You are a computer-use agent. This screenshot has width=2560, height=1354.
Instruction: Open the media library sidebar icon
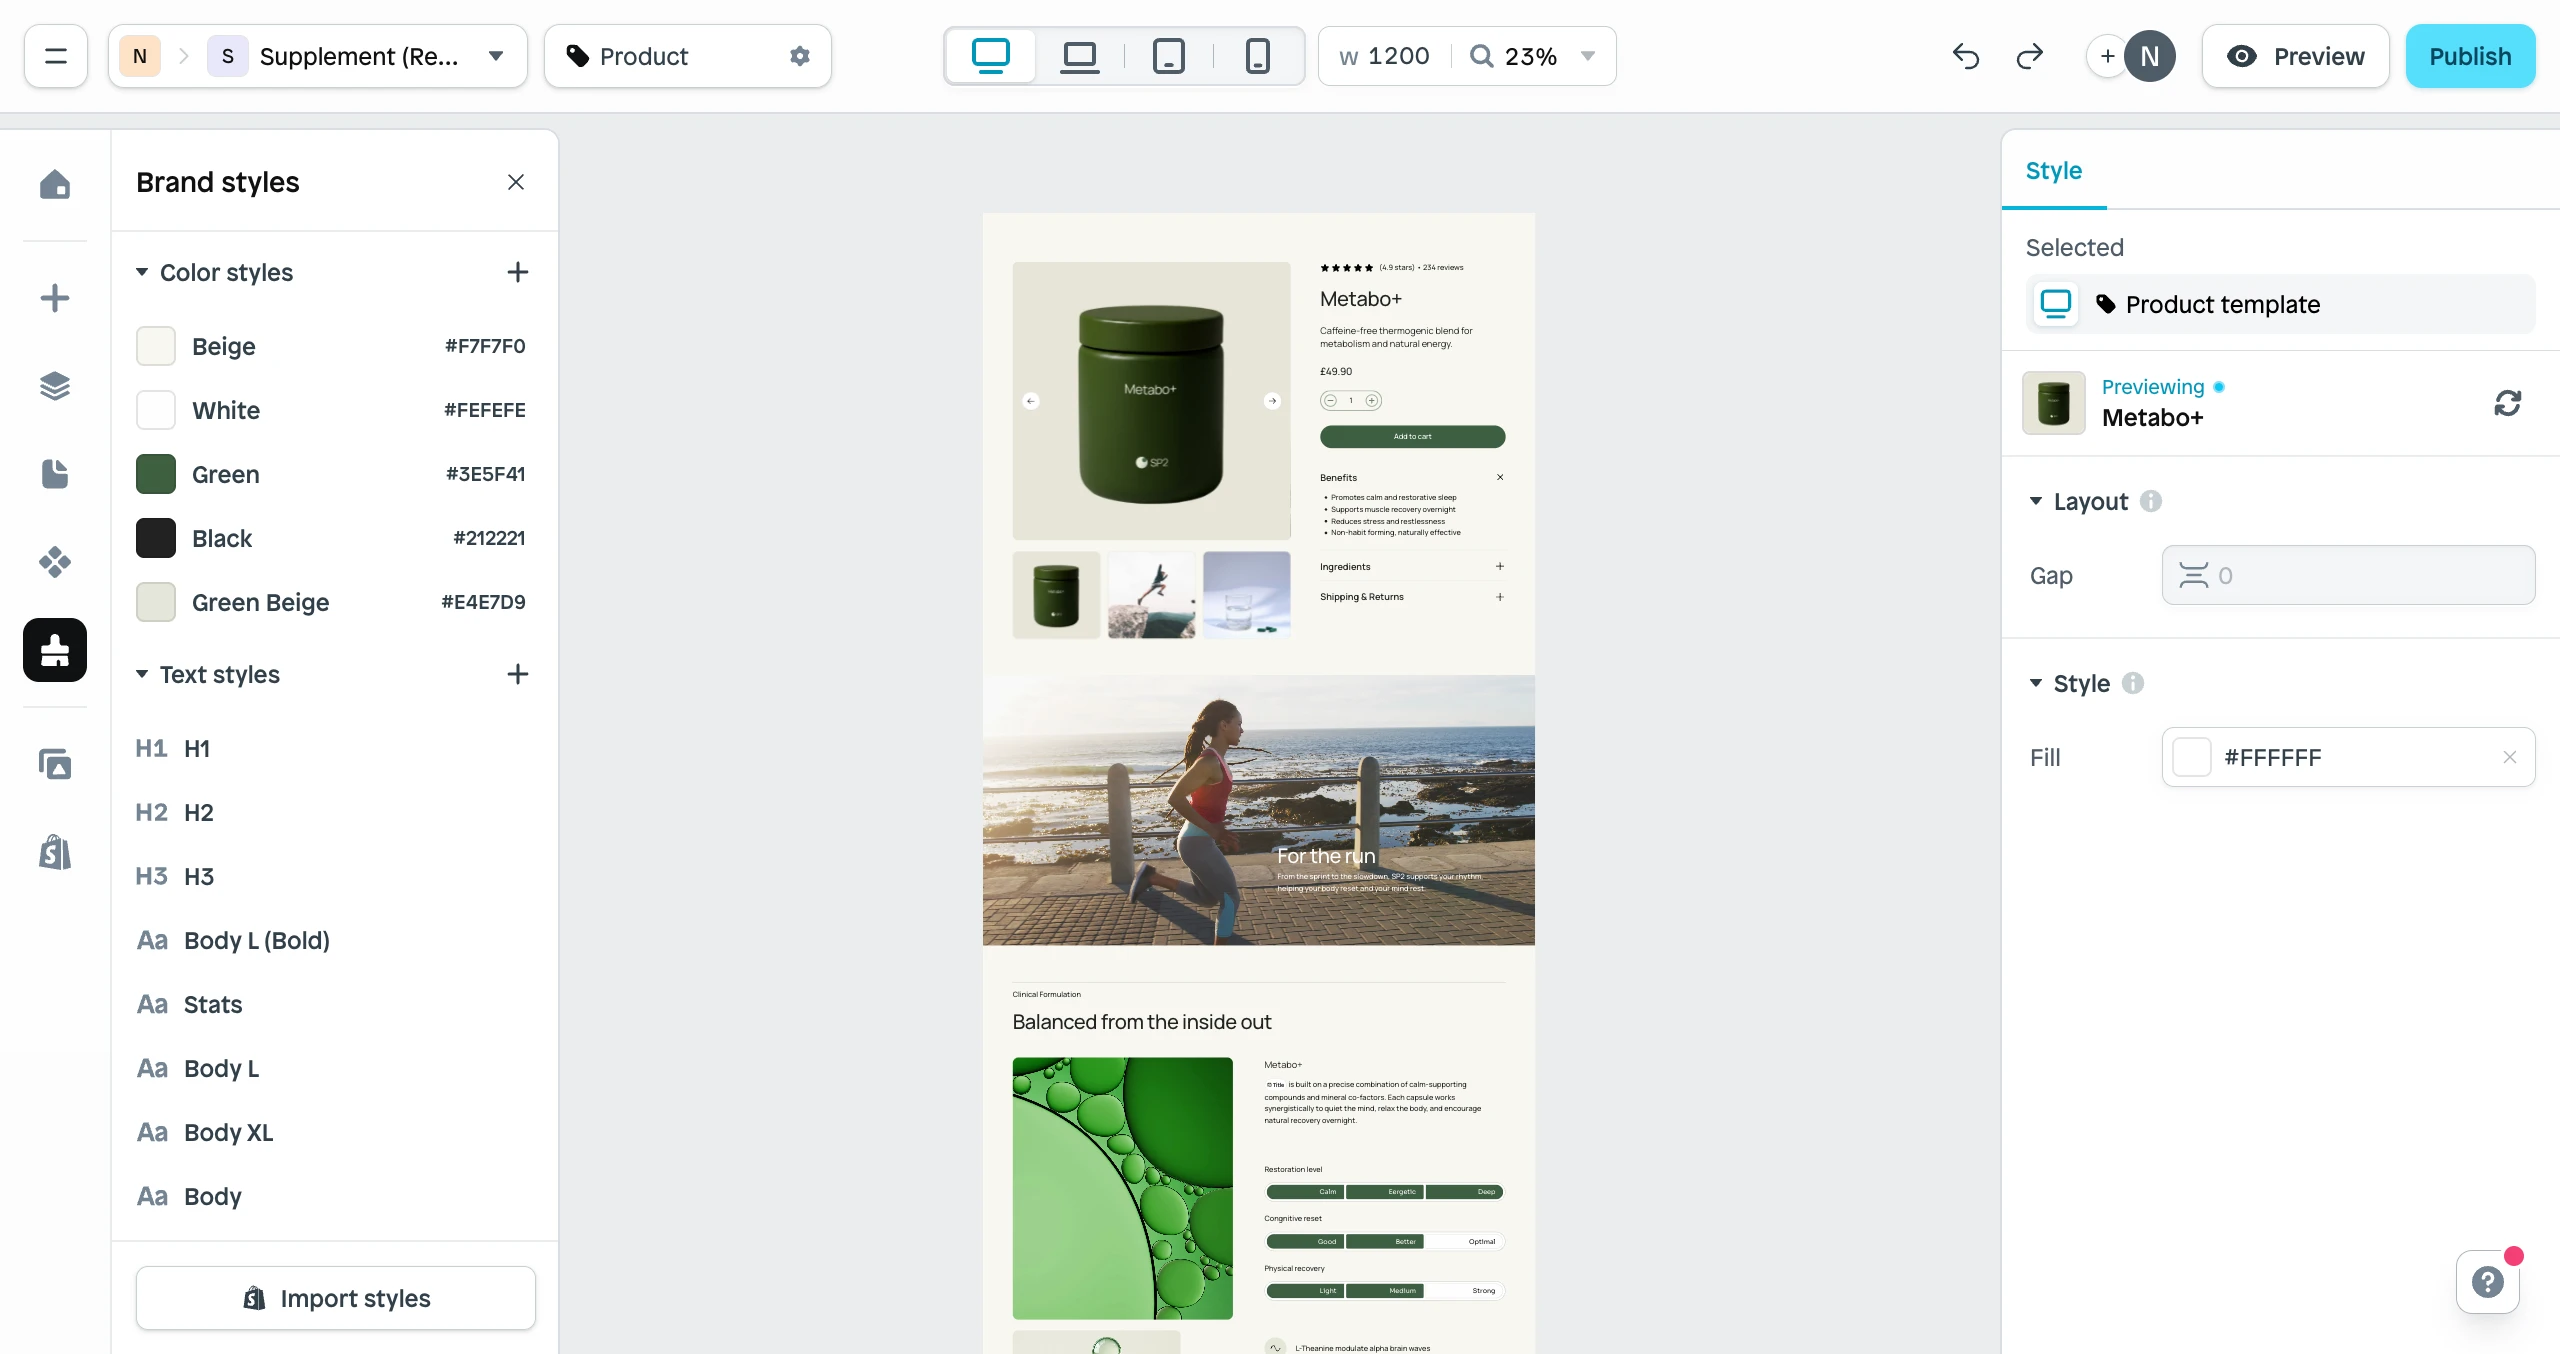55,764
